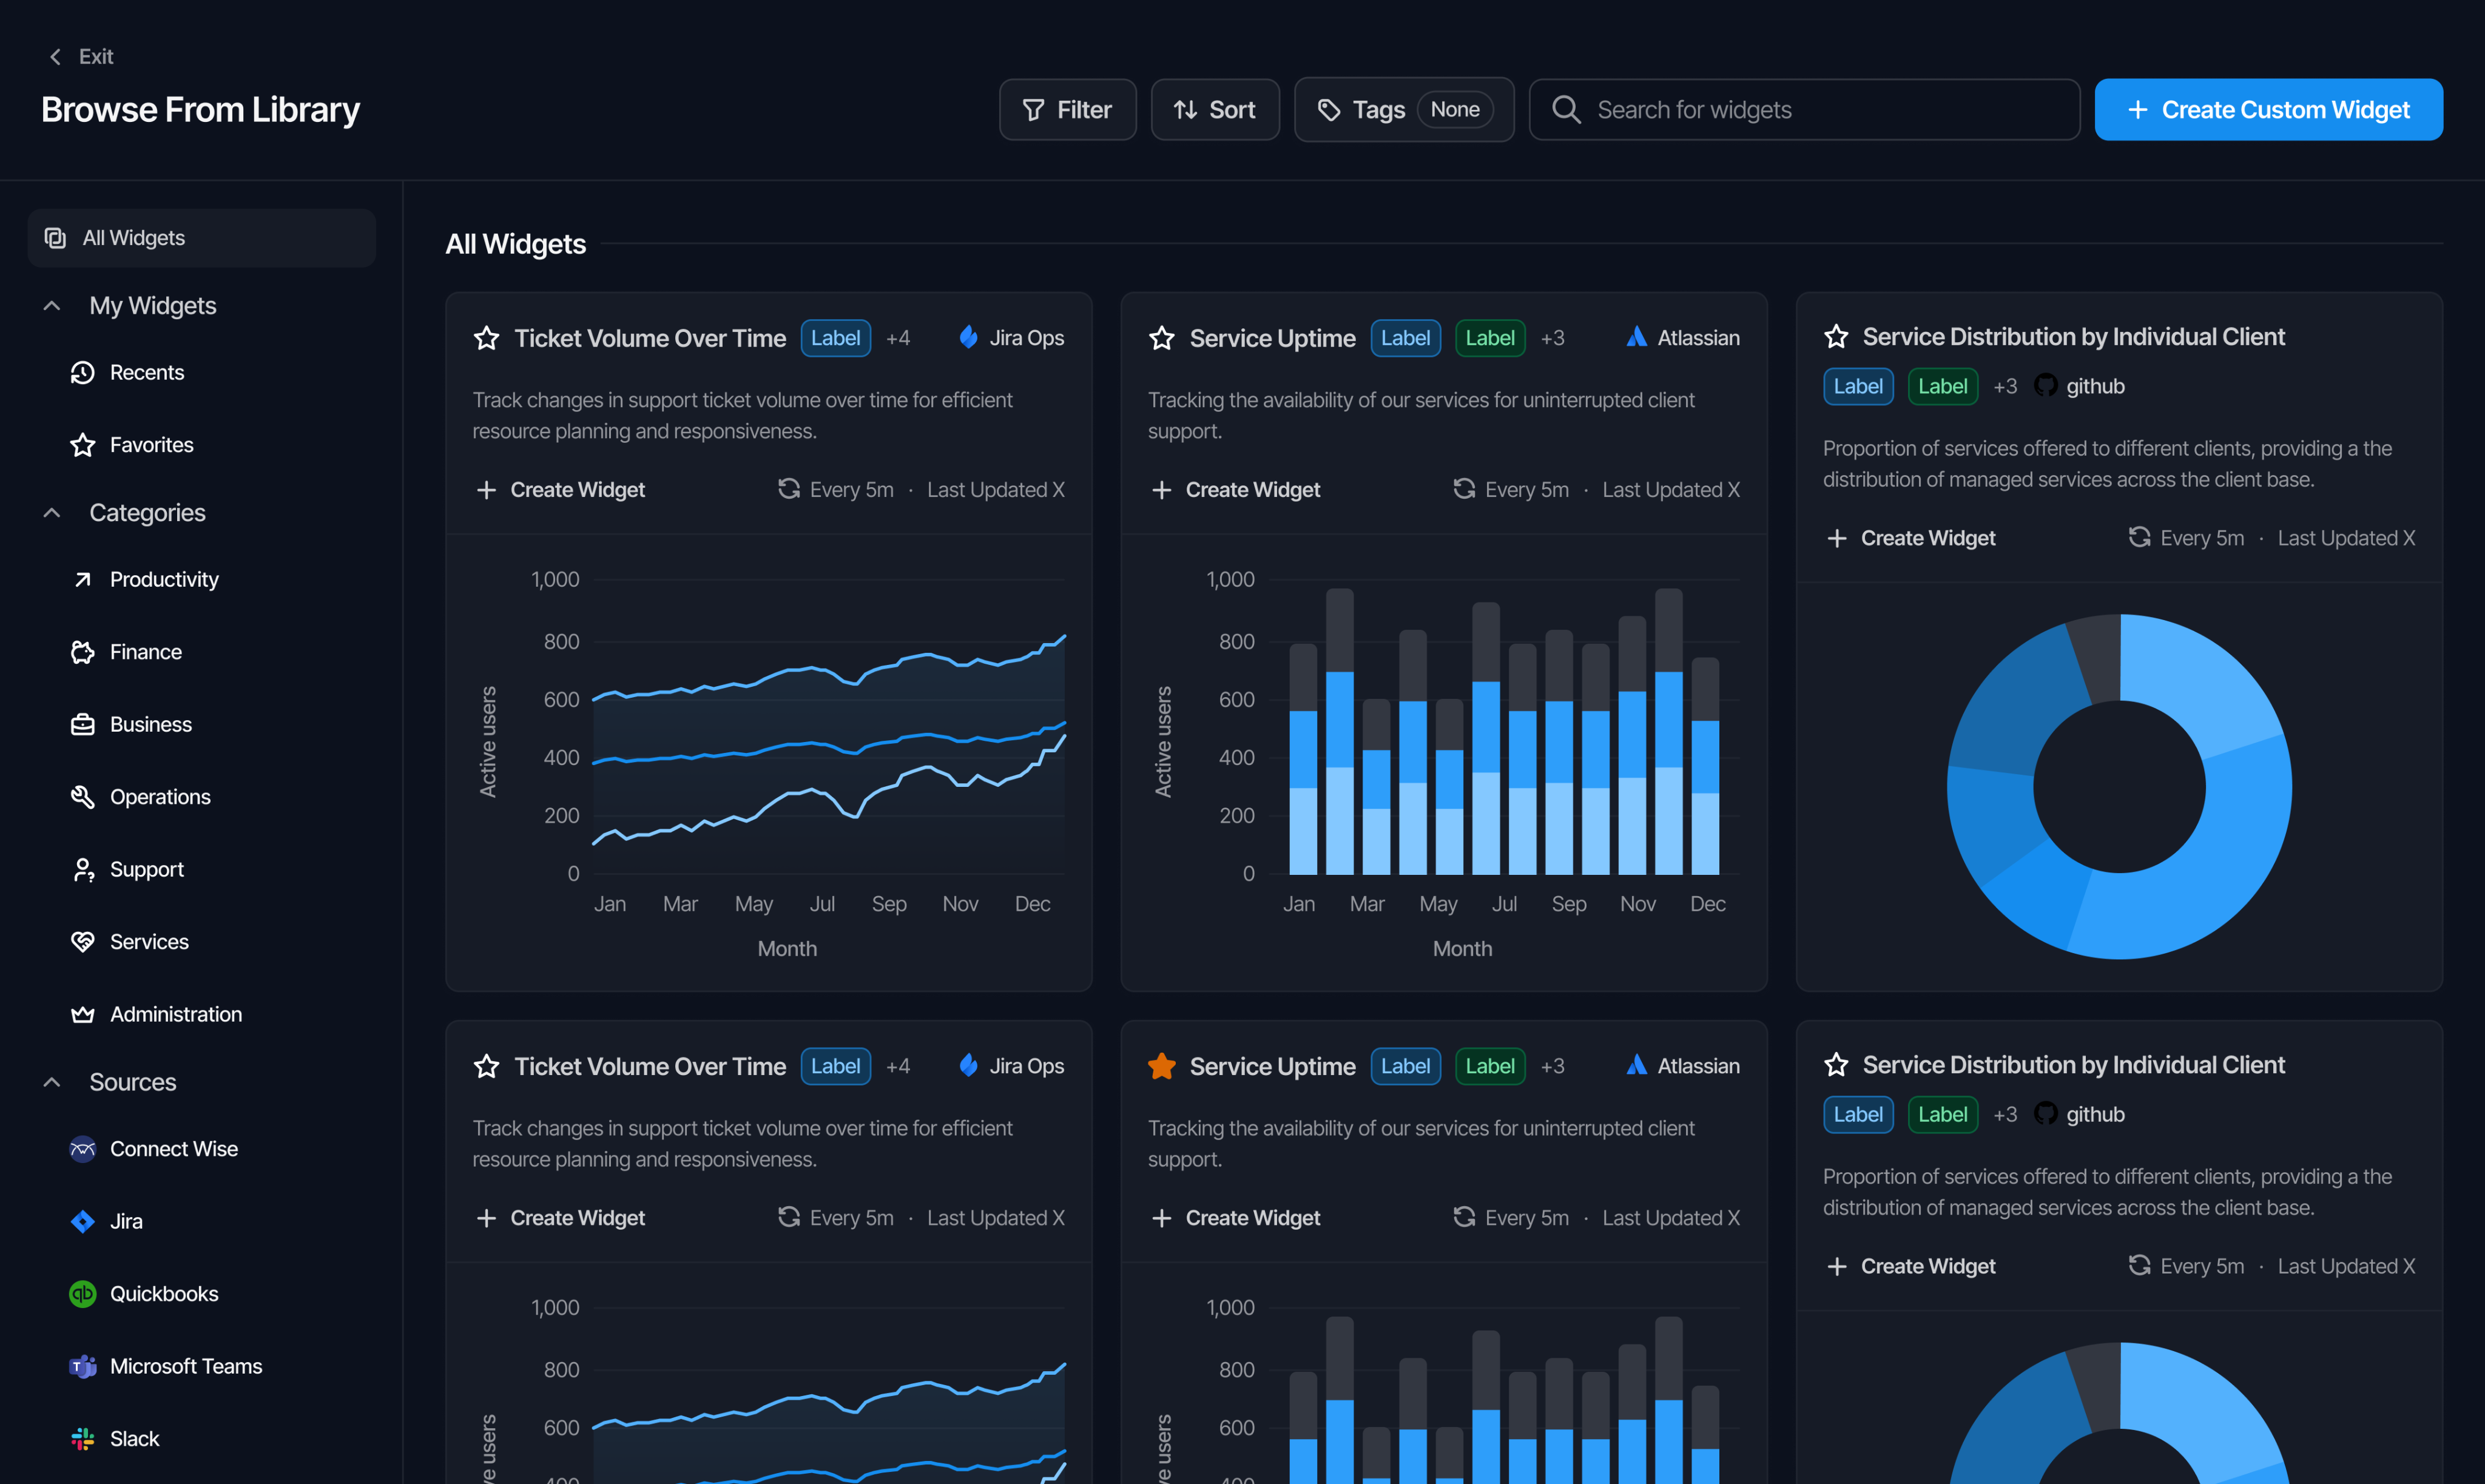Select the Connect Wise source logo
Screen dimensions: 2485x1484
click(83, 1149)
